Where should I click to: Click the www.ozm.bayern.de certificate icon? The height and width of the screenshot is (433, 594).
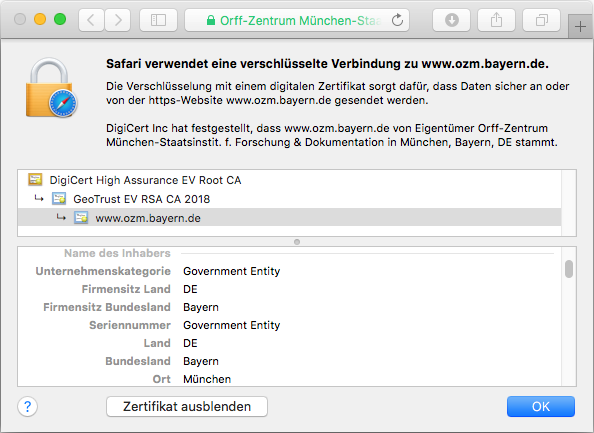point(81,218)
